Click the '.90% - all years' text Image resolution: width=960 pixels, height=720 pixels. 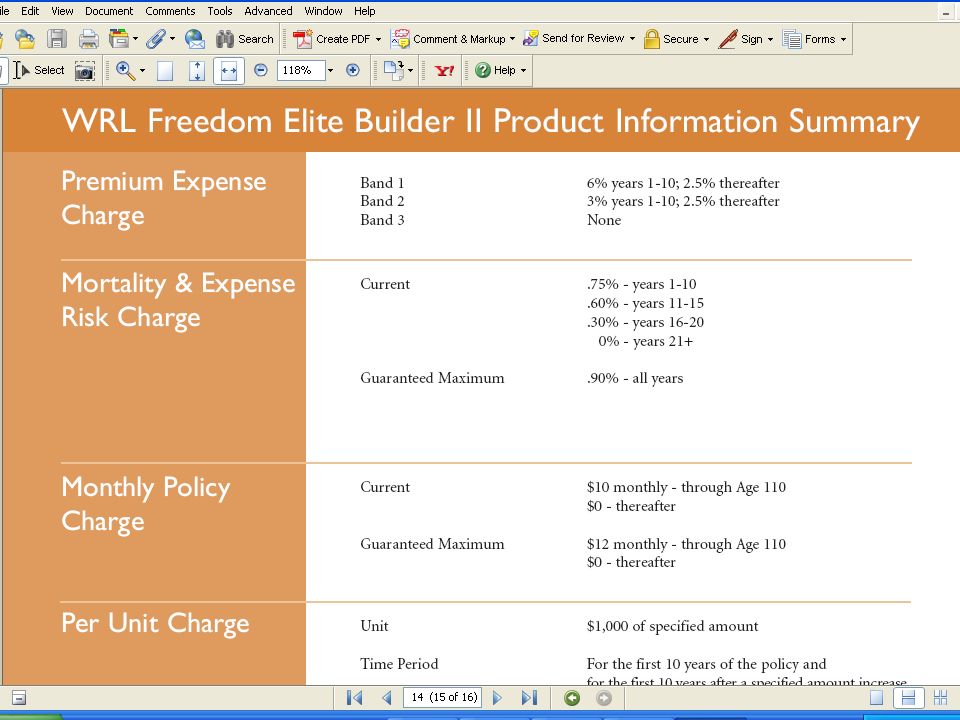pos(635,378)
